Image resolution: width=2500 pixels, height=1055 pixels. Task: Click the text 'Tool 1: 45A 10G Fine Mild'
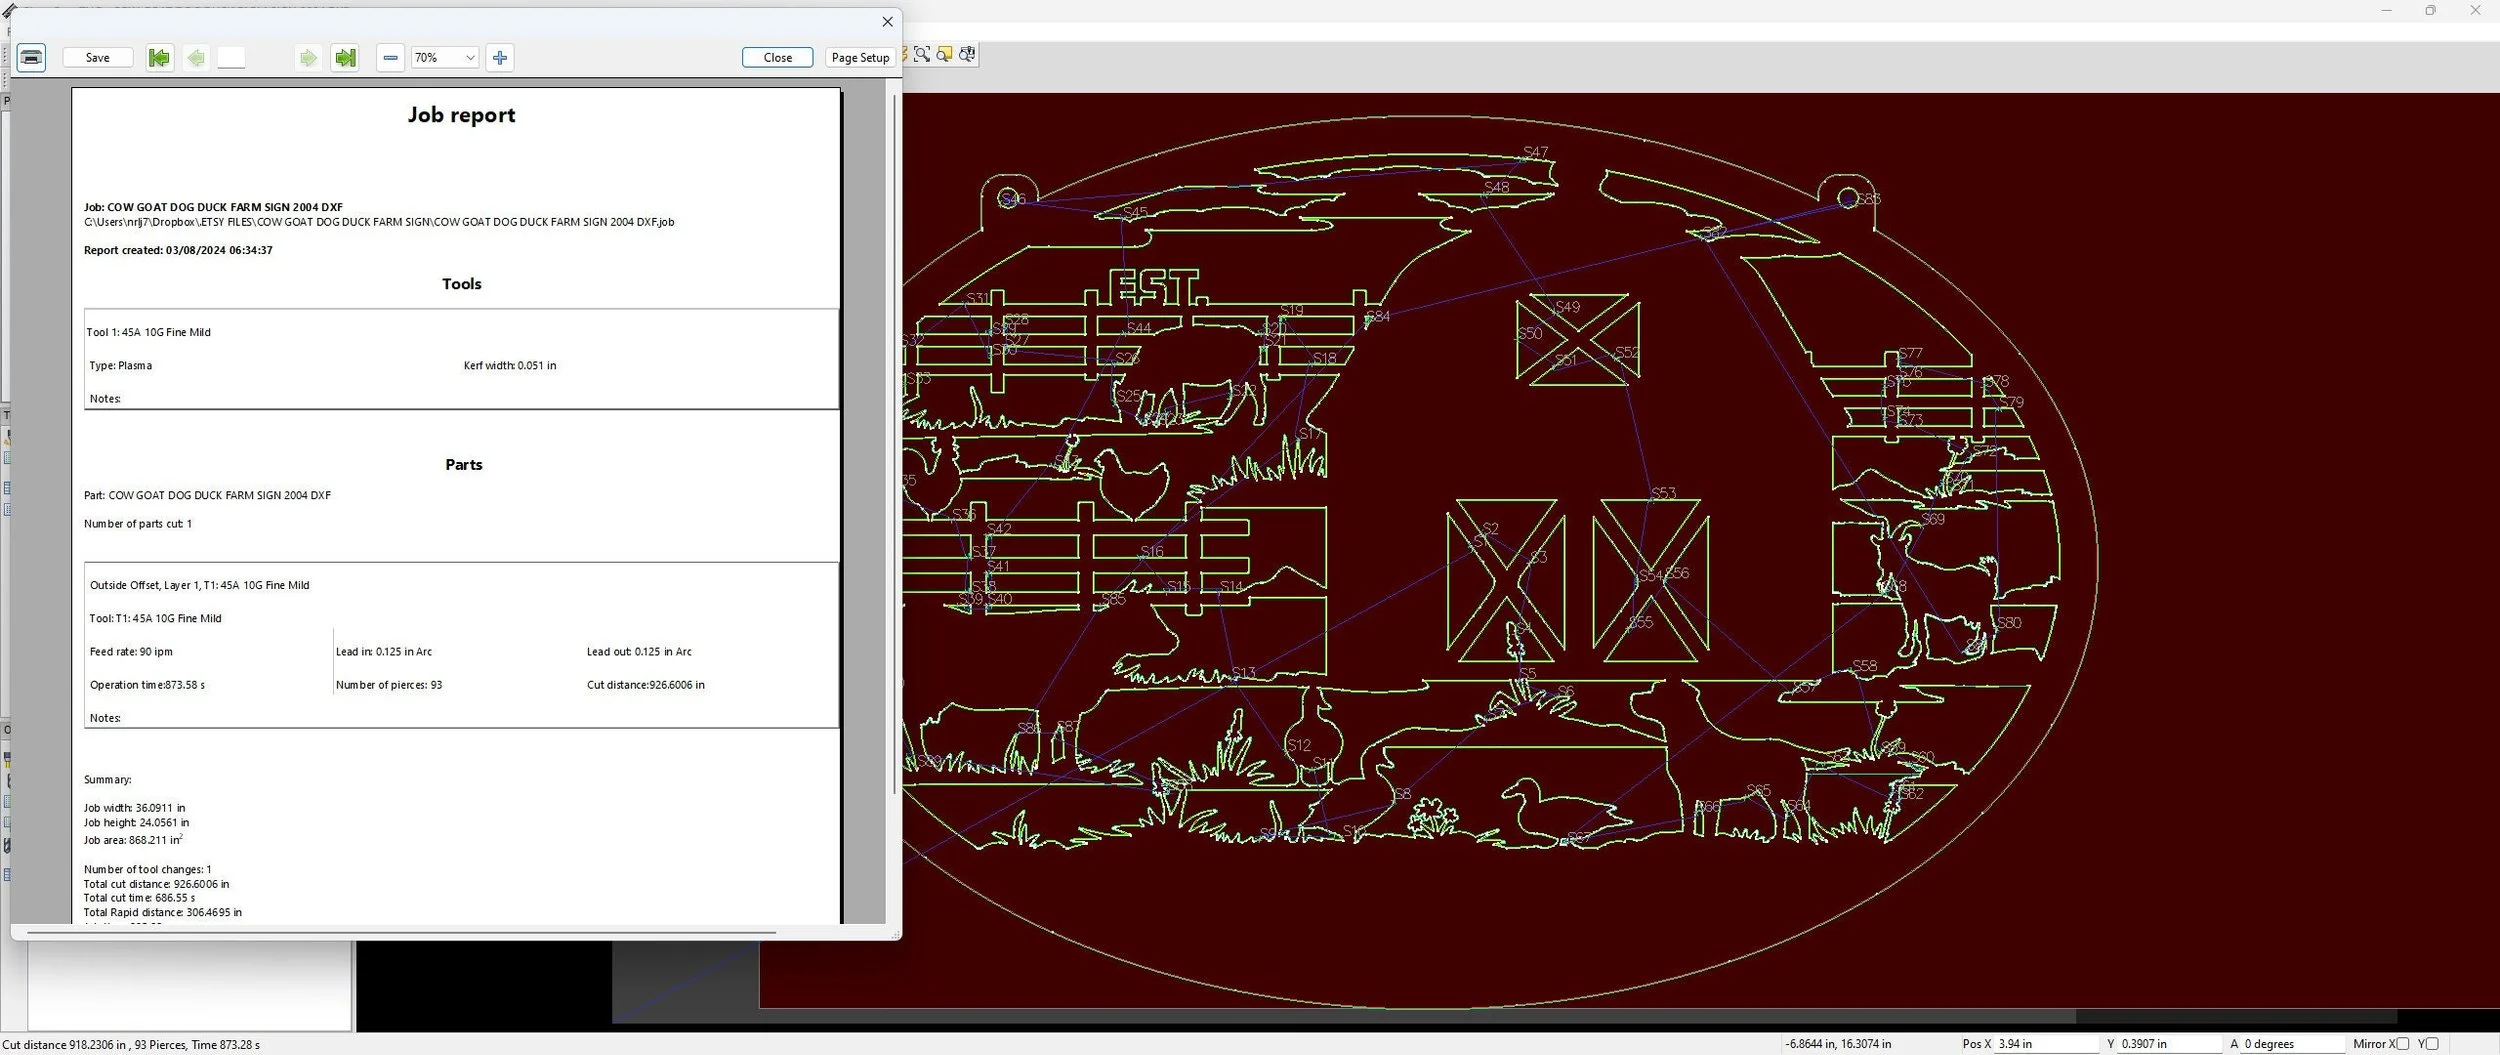[149, 332]
